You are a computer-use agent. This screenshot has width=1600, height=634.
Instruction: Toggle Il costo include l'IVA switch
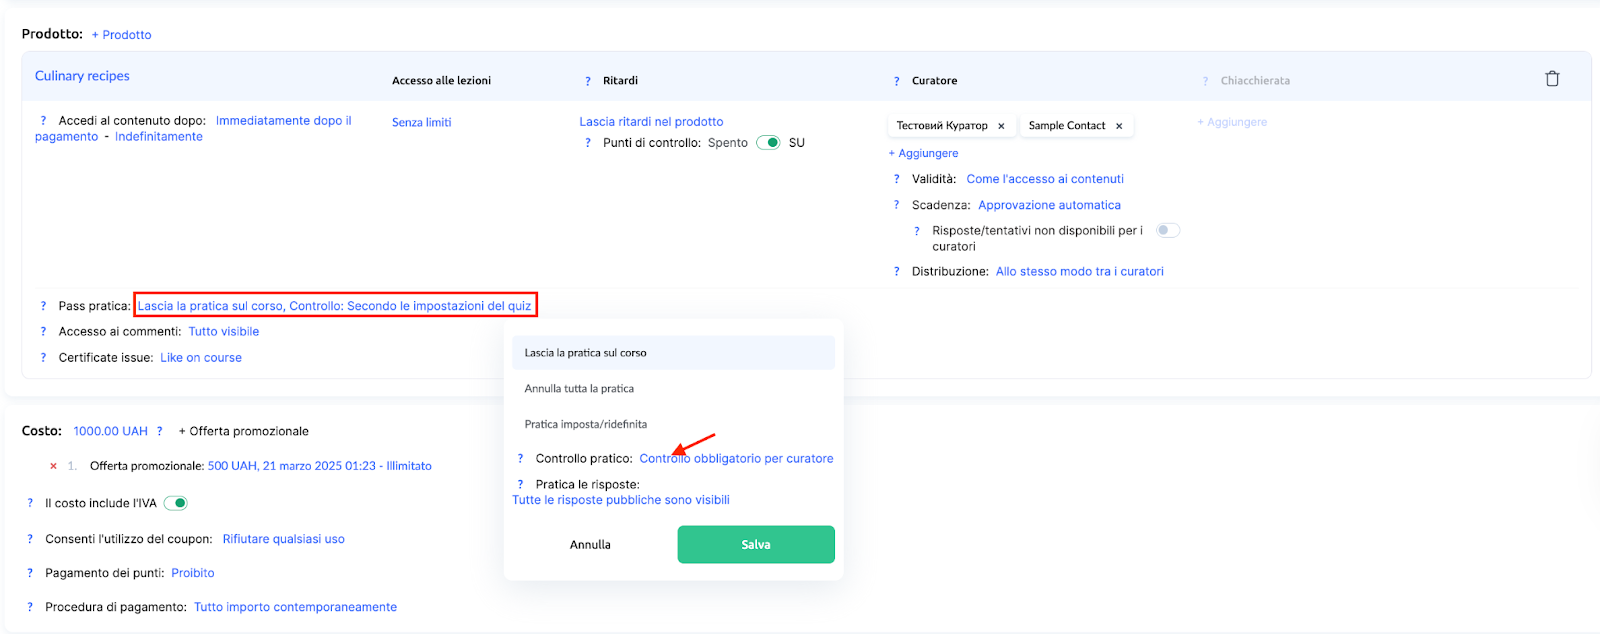(x=176, y=503)
